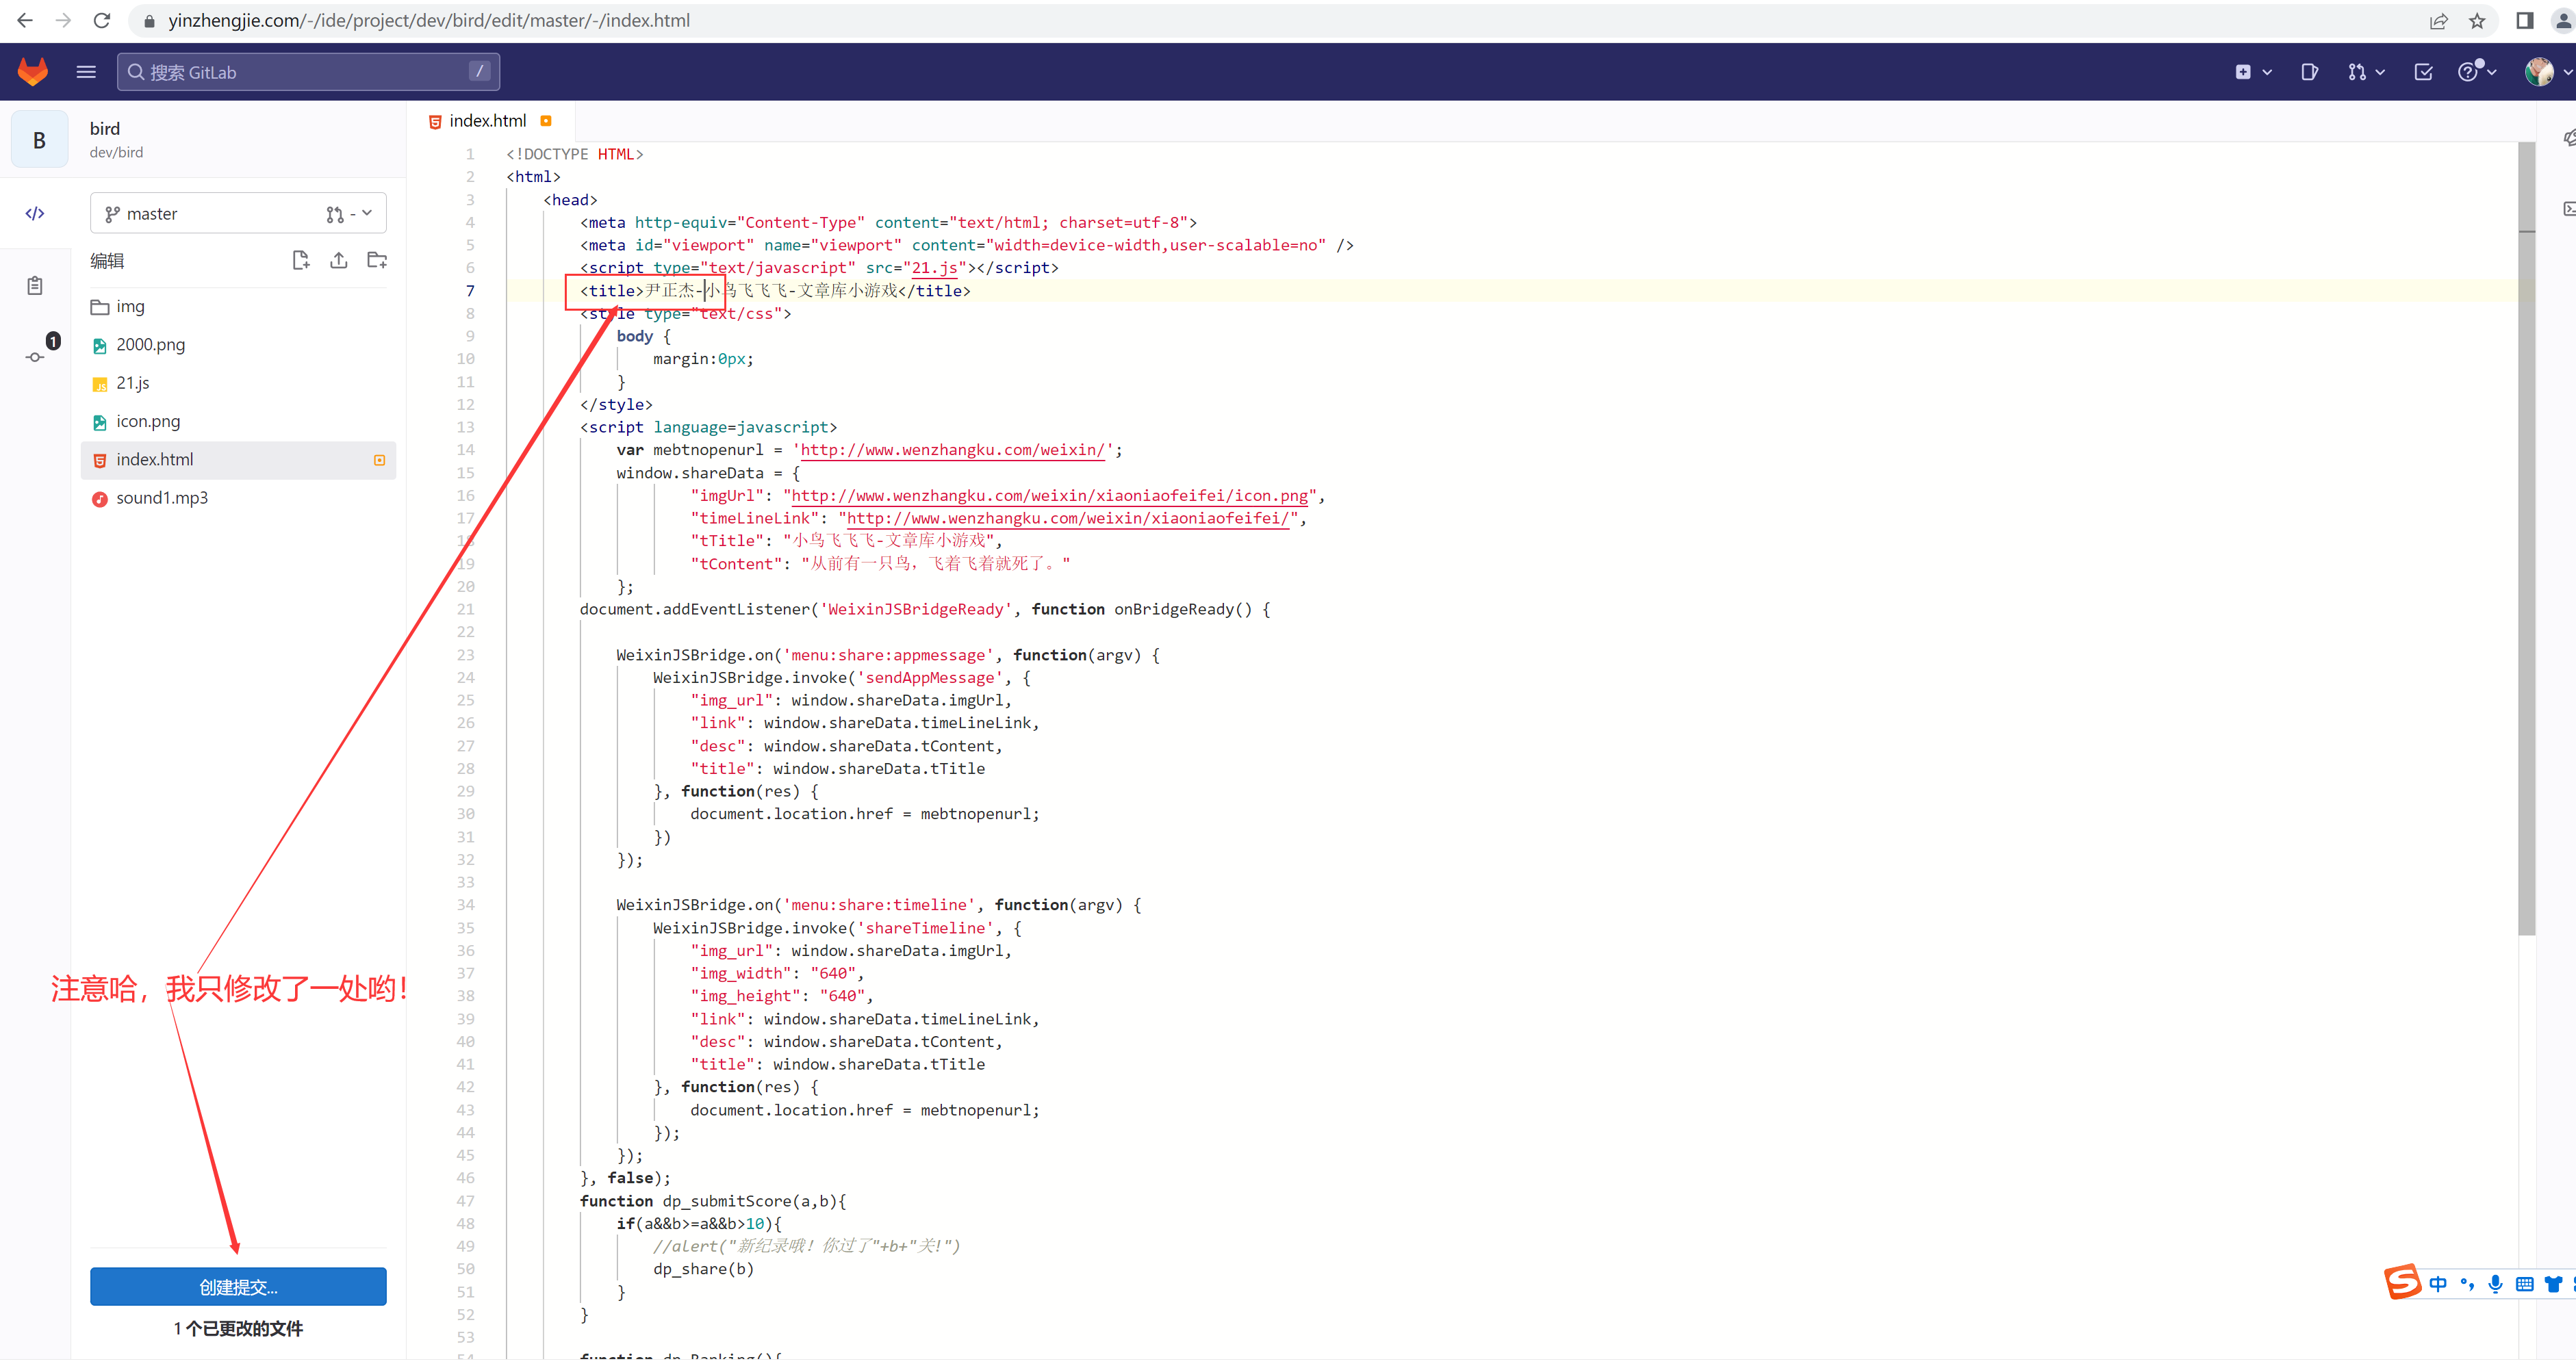
Task: Bookmark this page with star icon
Action: (x=2477, y=21)
